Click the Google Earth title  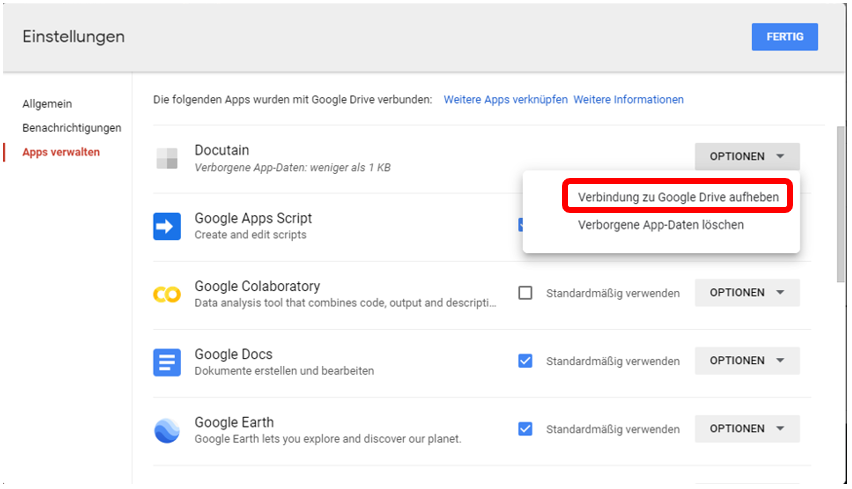pos(234,422)
